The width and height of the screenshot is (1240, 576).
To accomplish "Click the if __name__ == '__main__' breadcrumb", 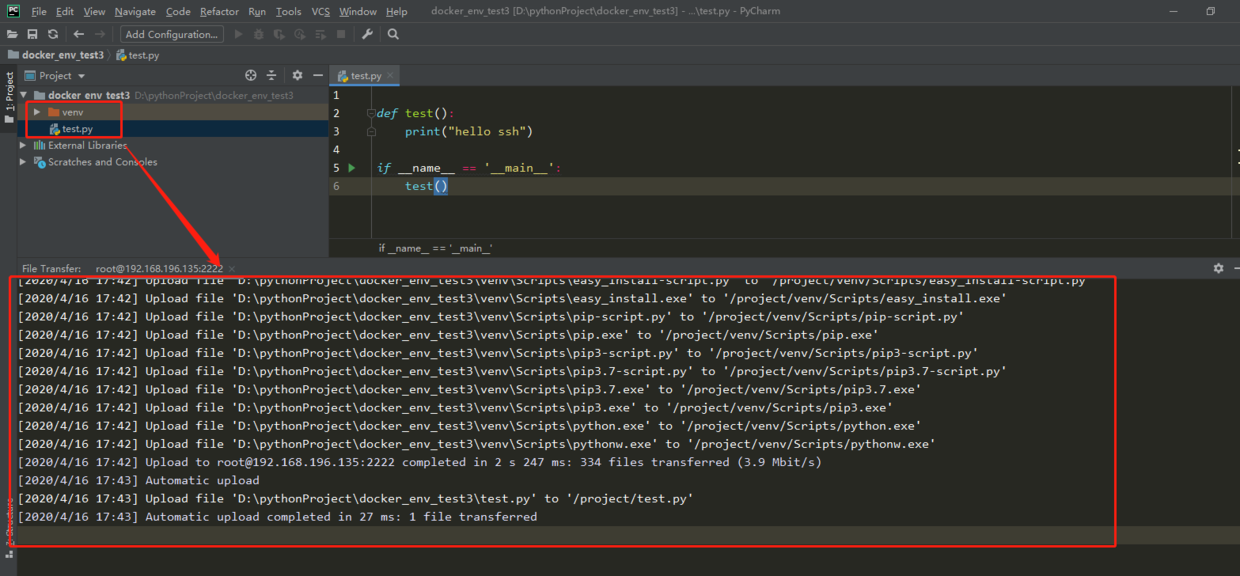I will [x=435, y=248].
